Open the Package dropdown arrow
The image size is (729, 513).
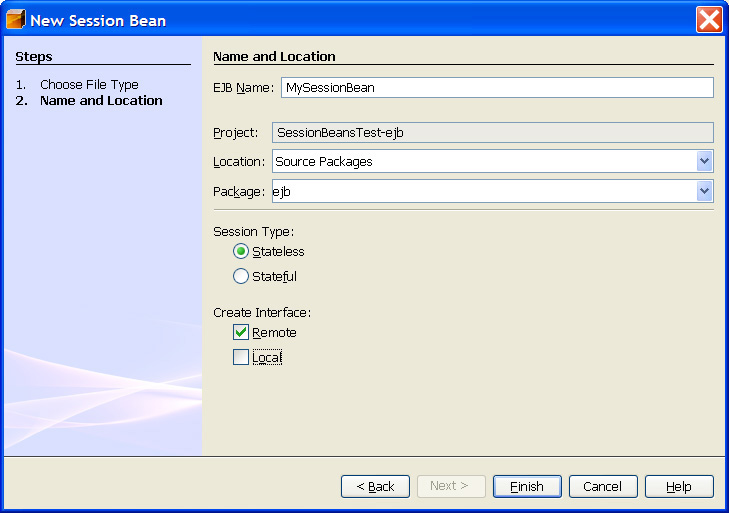point(705,191)
